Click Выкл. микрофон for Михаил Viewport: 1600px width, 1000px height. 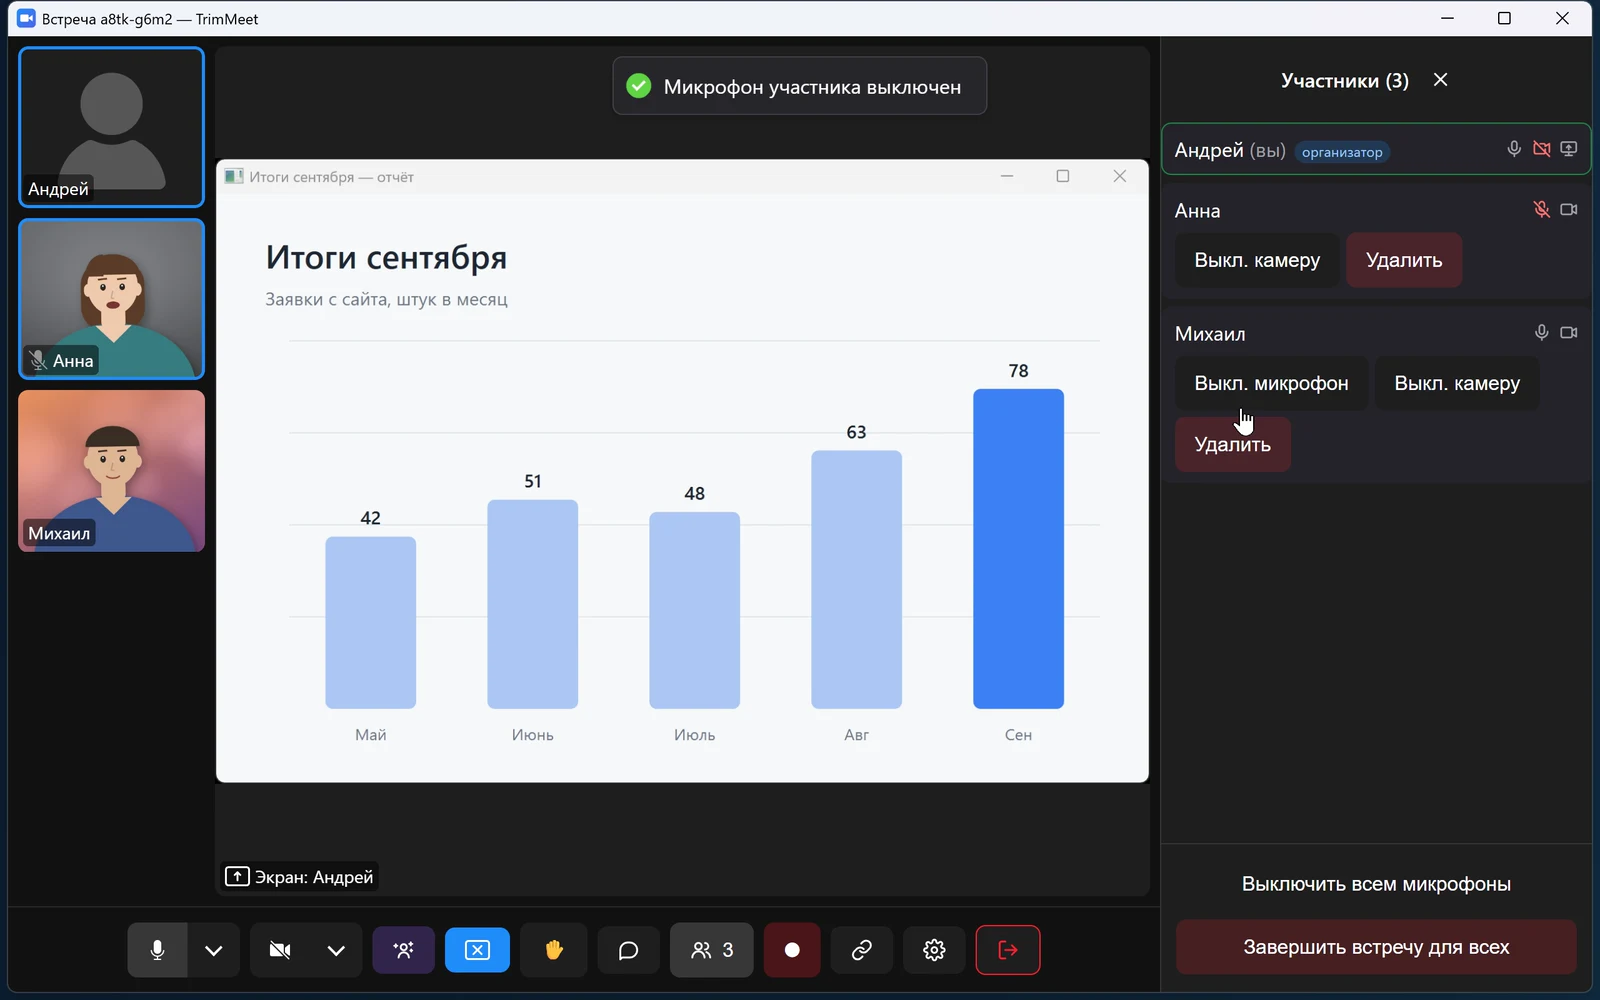pyautogui.click(x=1271, y=383)
